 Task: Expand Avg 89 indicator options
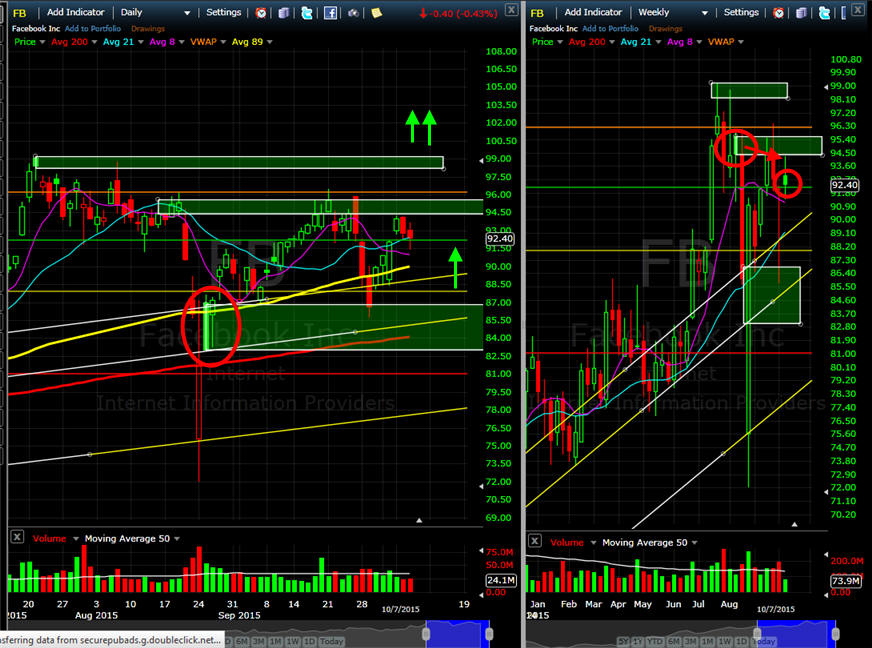(x=270, y=42)
